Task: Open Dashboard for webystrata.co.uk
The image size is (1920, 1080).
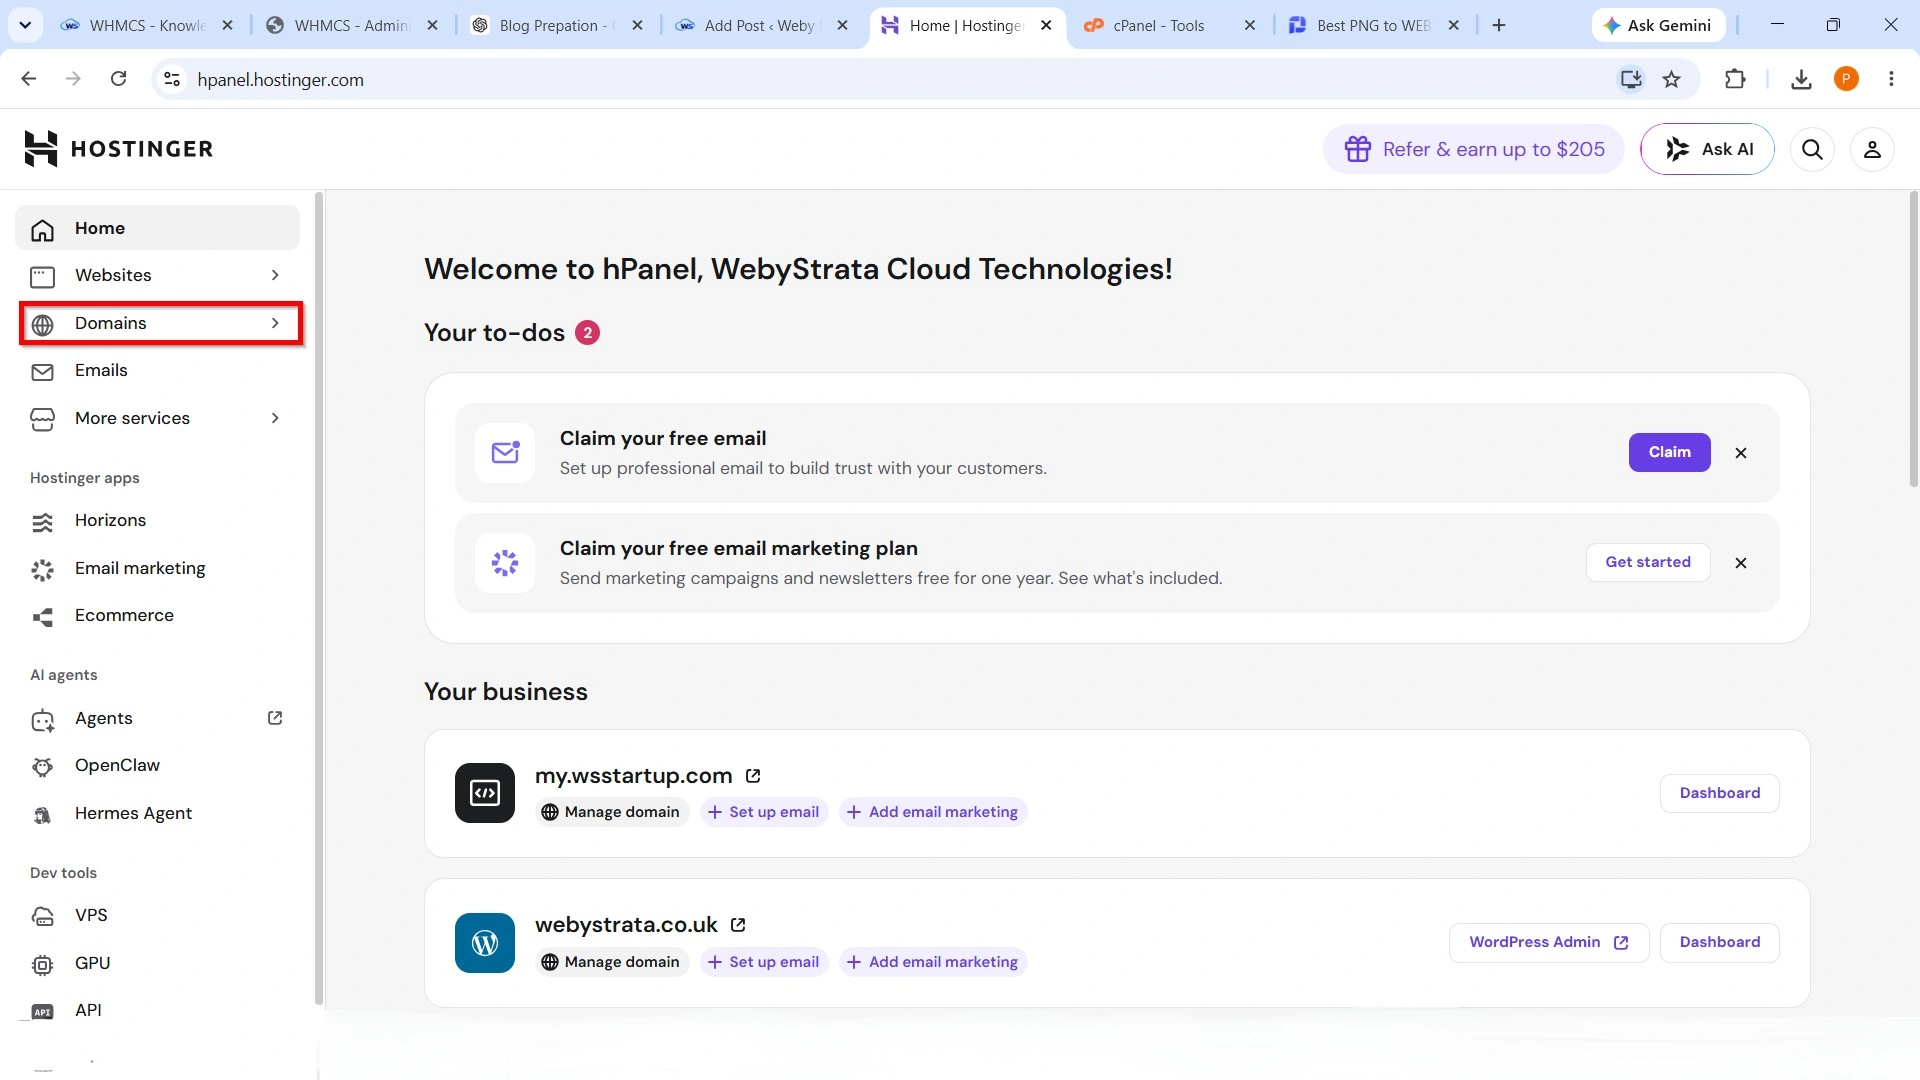Action: click(1719, 942)
